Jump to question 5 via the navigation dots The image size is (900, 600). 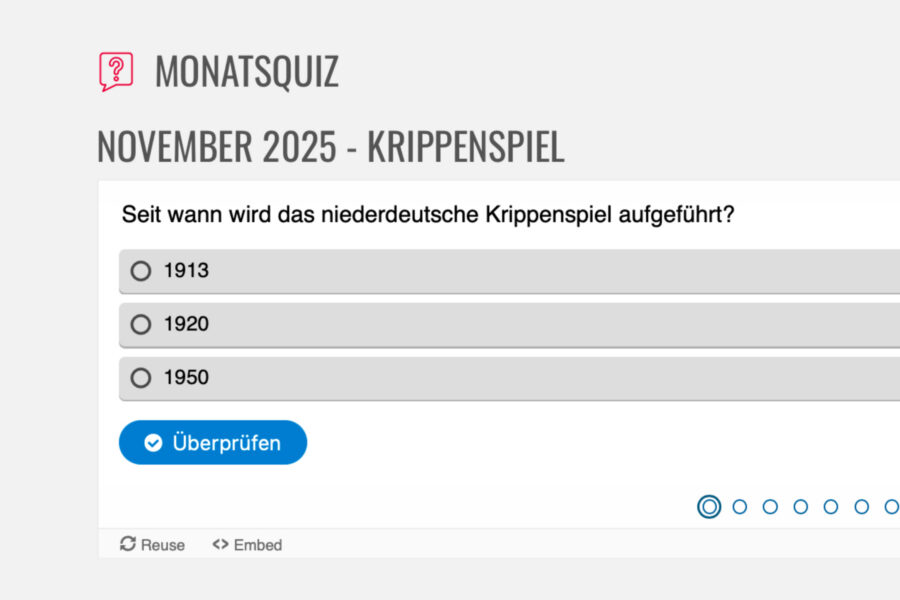(830, 506)
